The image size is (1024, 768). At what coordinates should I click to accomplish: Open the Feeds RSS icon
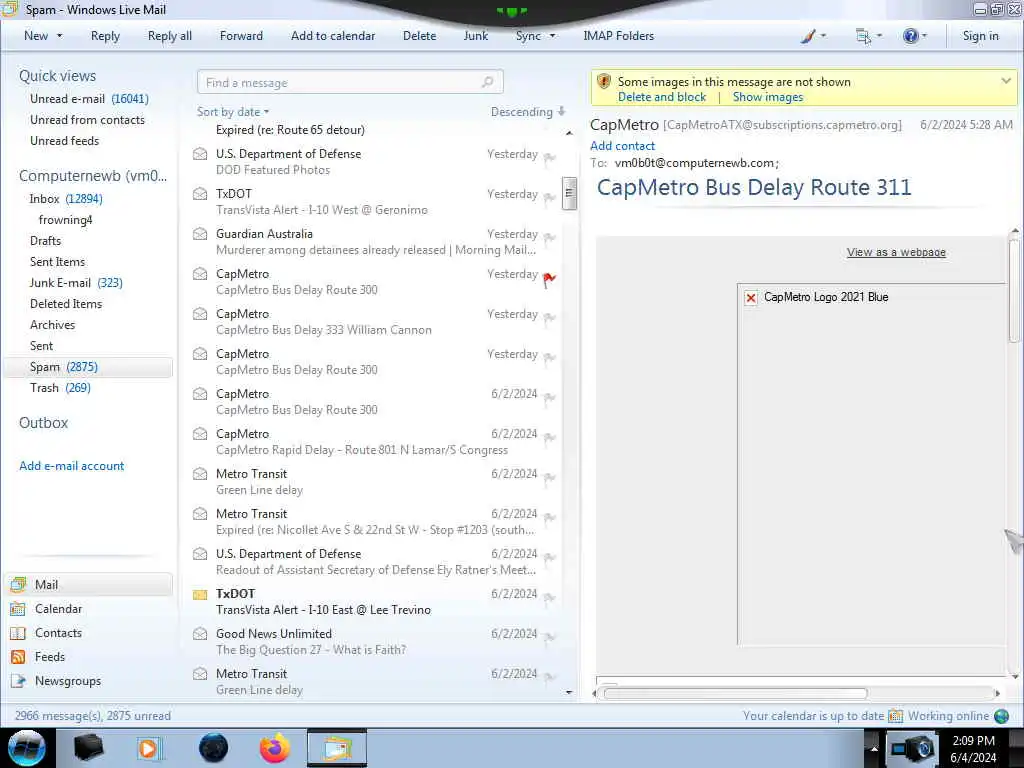pos(18,657)
